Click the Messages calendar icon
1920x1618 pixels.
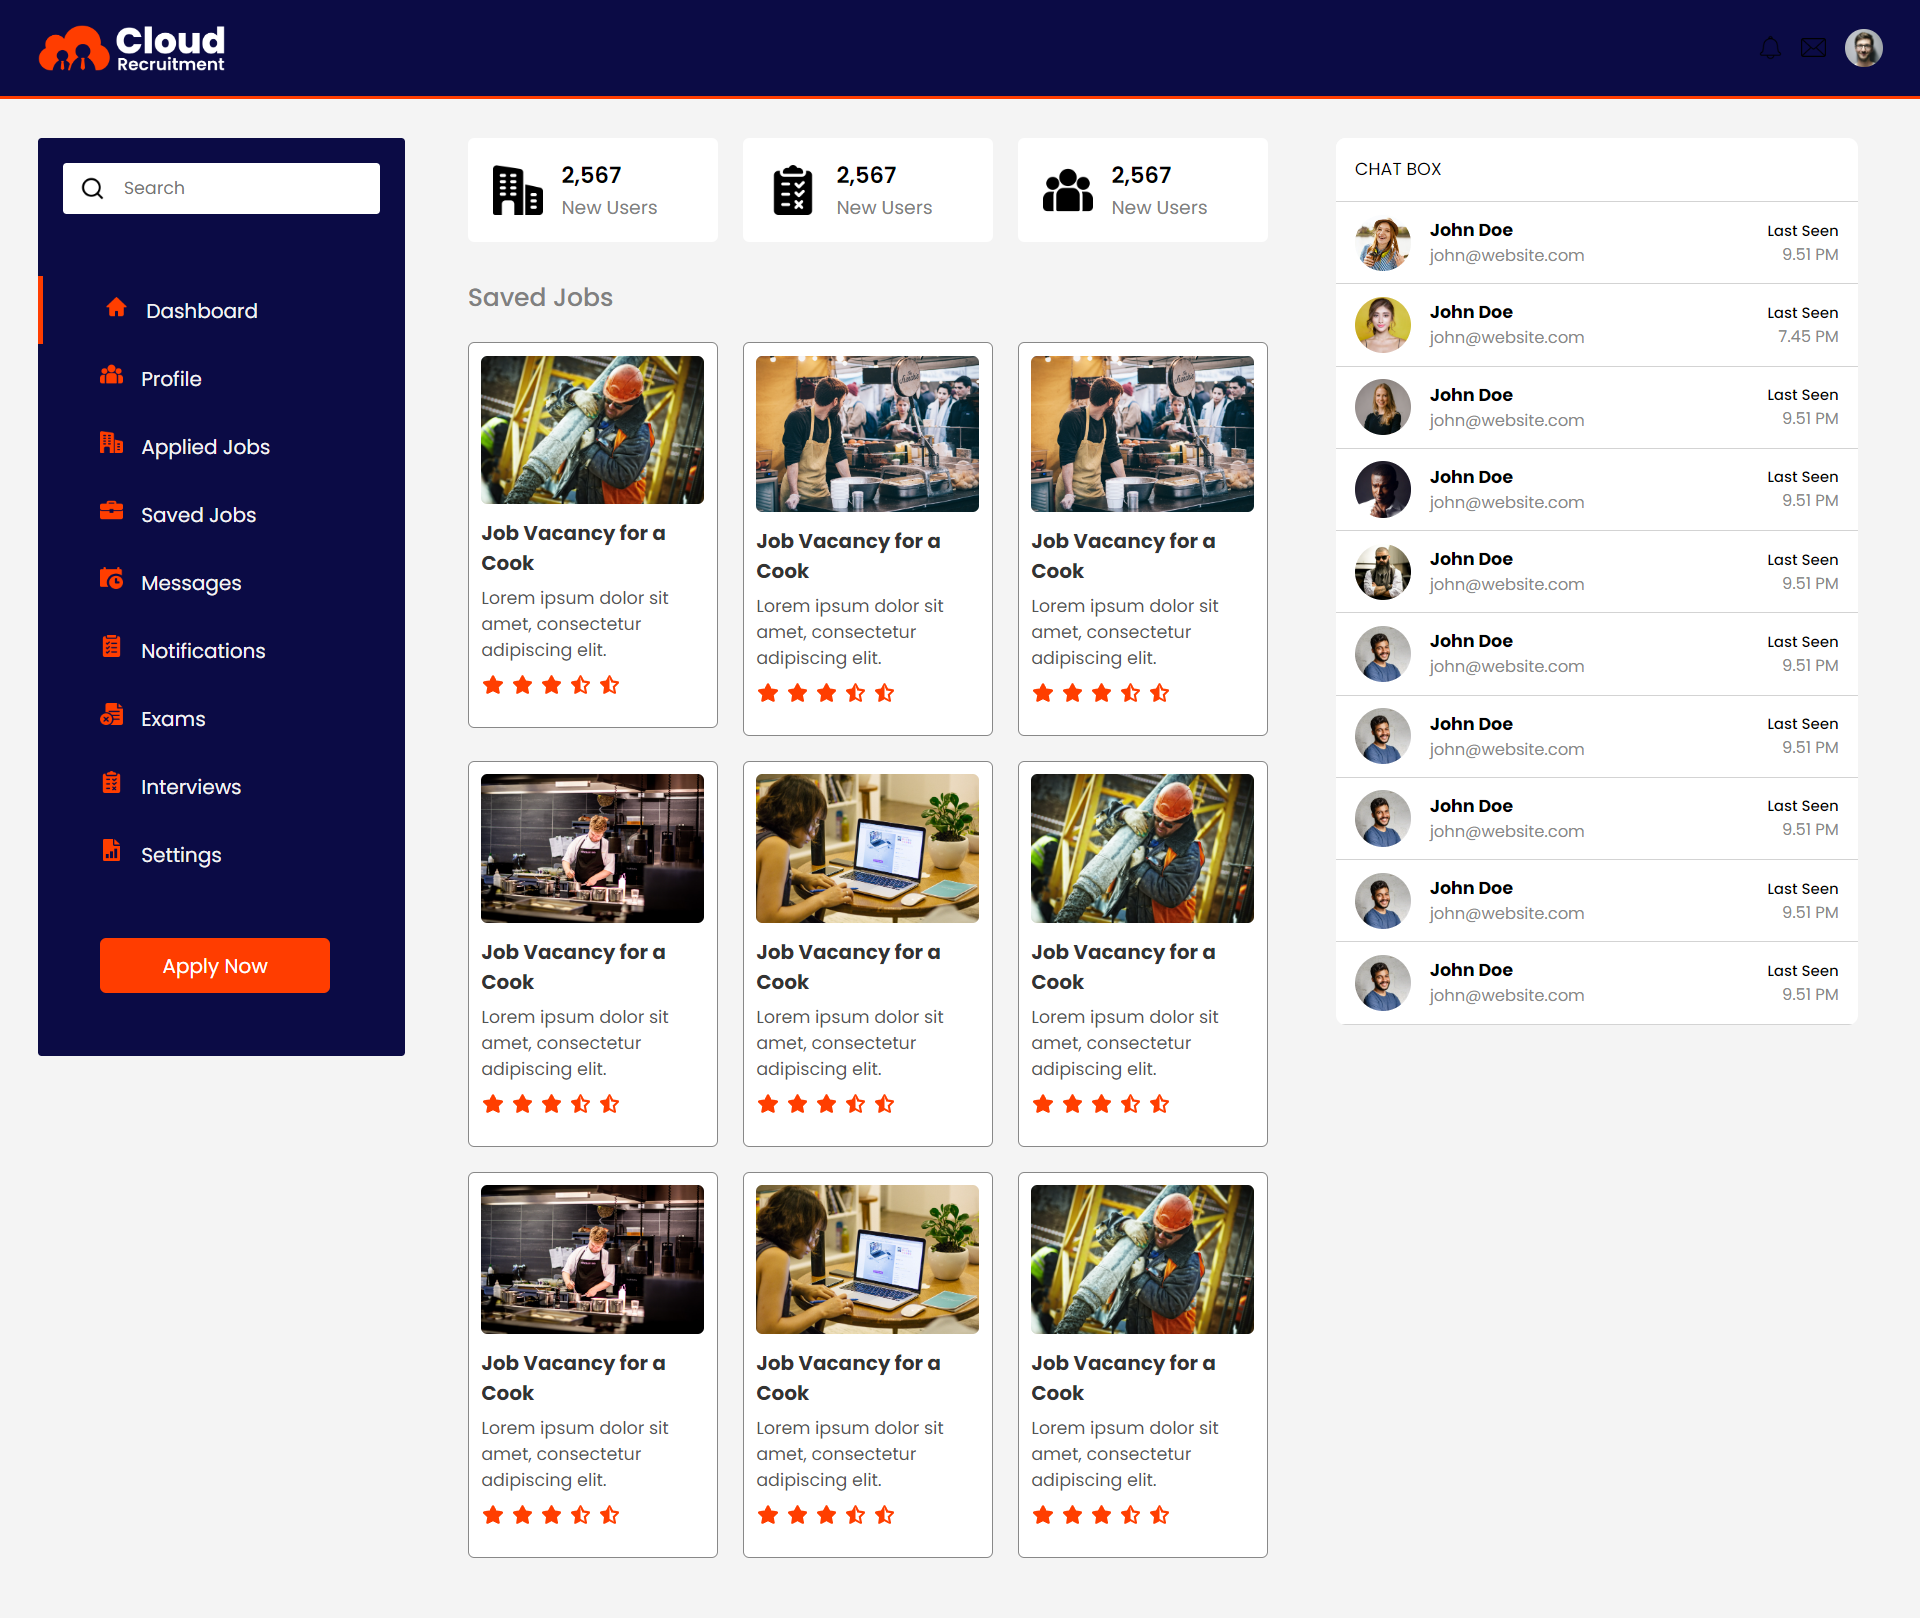click(x=111, y=579)
